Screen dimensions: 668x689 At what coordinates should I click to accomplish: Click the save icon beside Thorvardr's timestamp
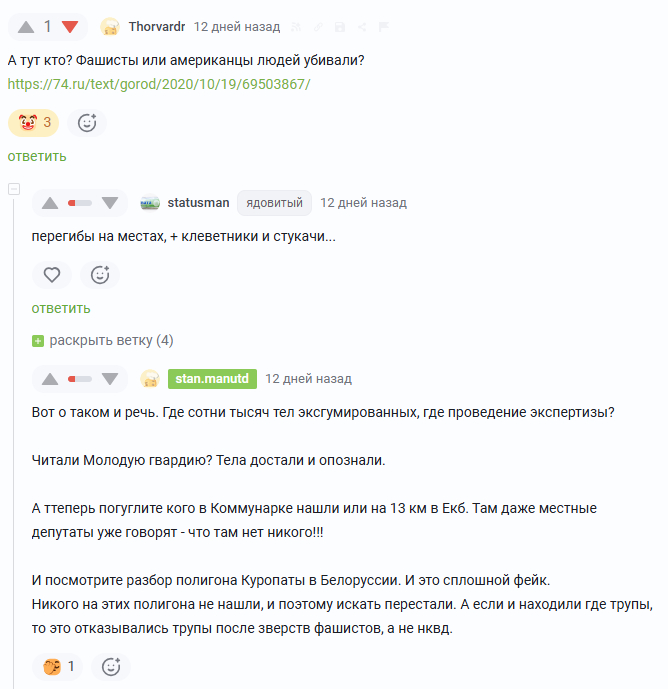340,27
